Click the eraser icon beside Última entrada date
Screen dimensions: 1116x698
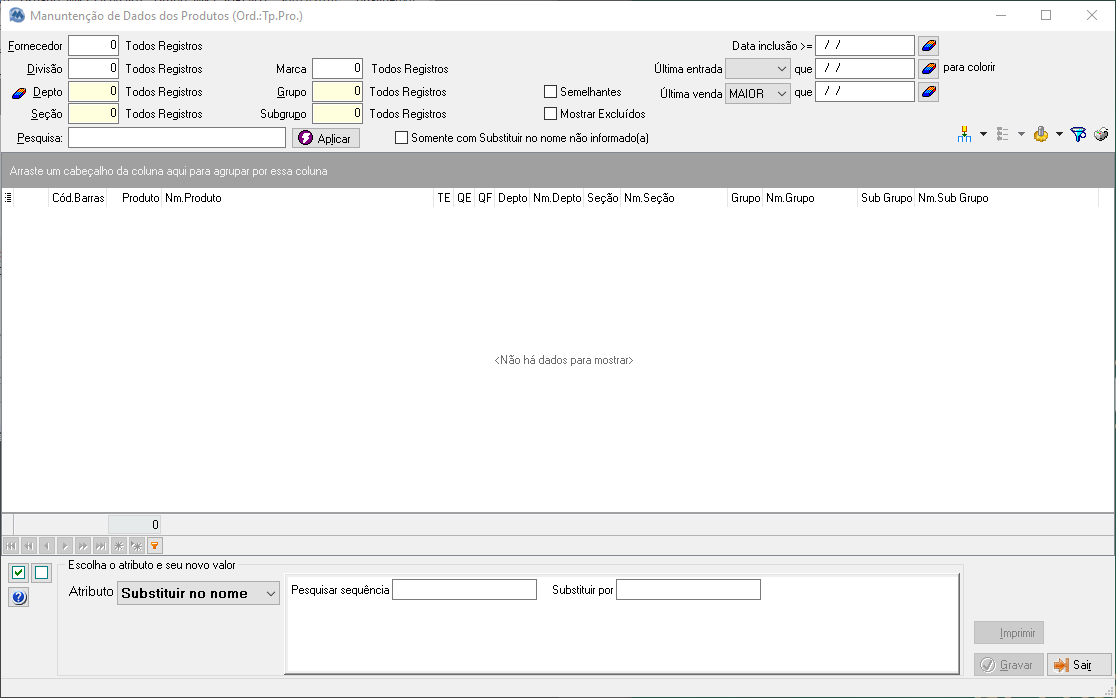click(x=928, y=68)
